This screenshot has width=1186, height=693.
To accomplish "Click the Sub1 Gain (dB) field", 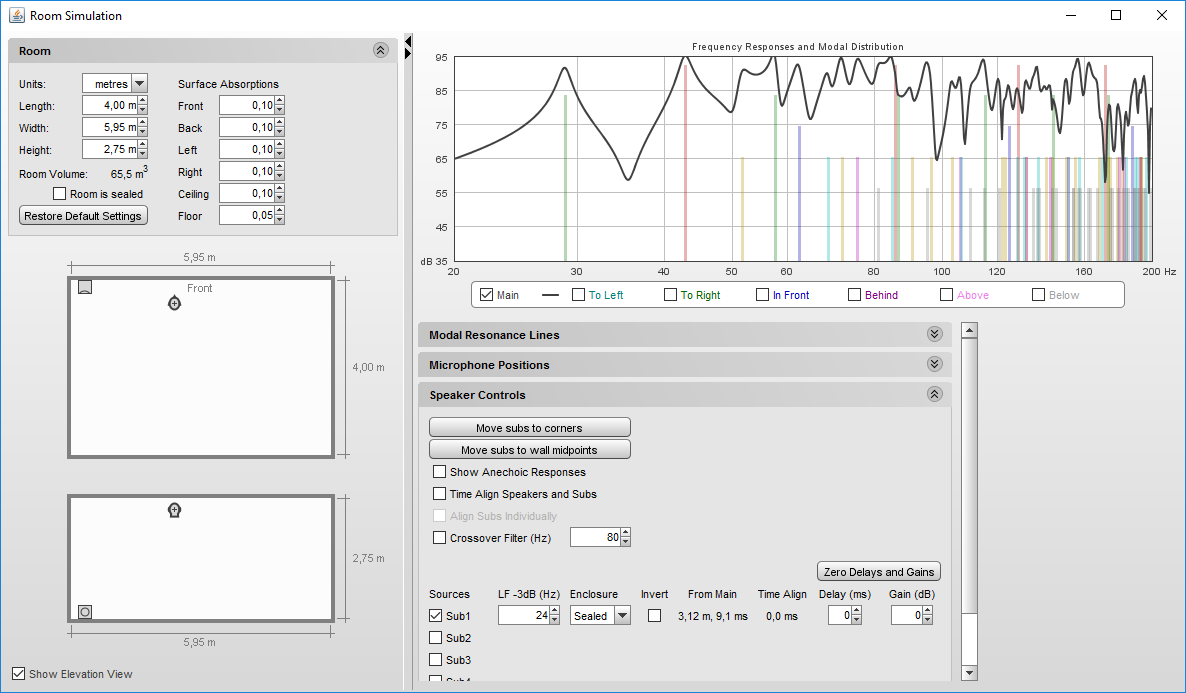I will (x=907, y=615).
